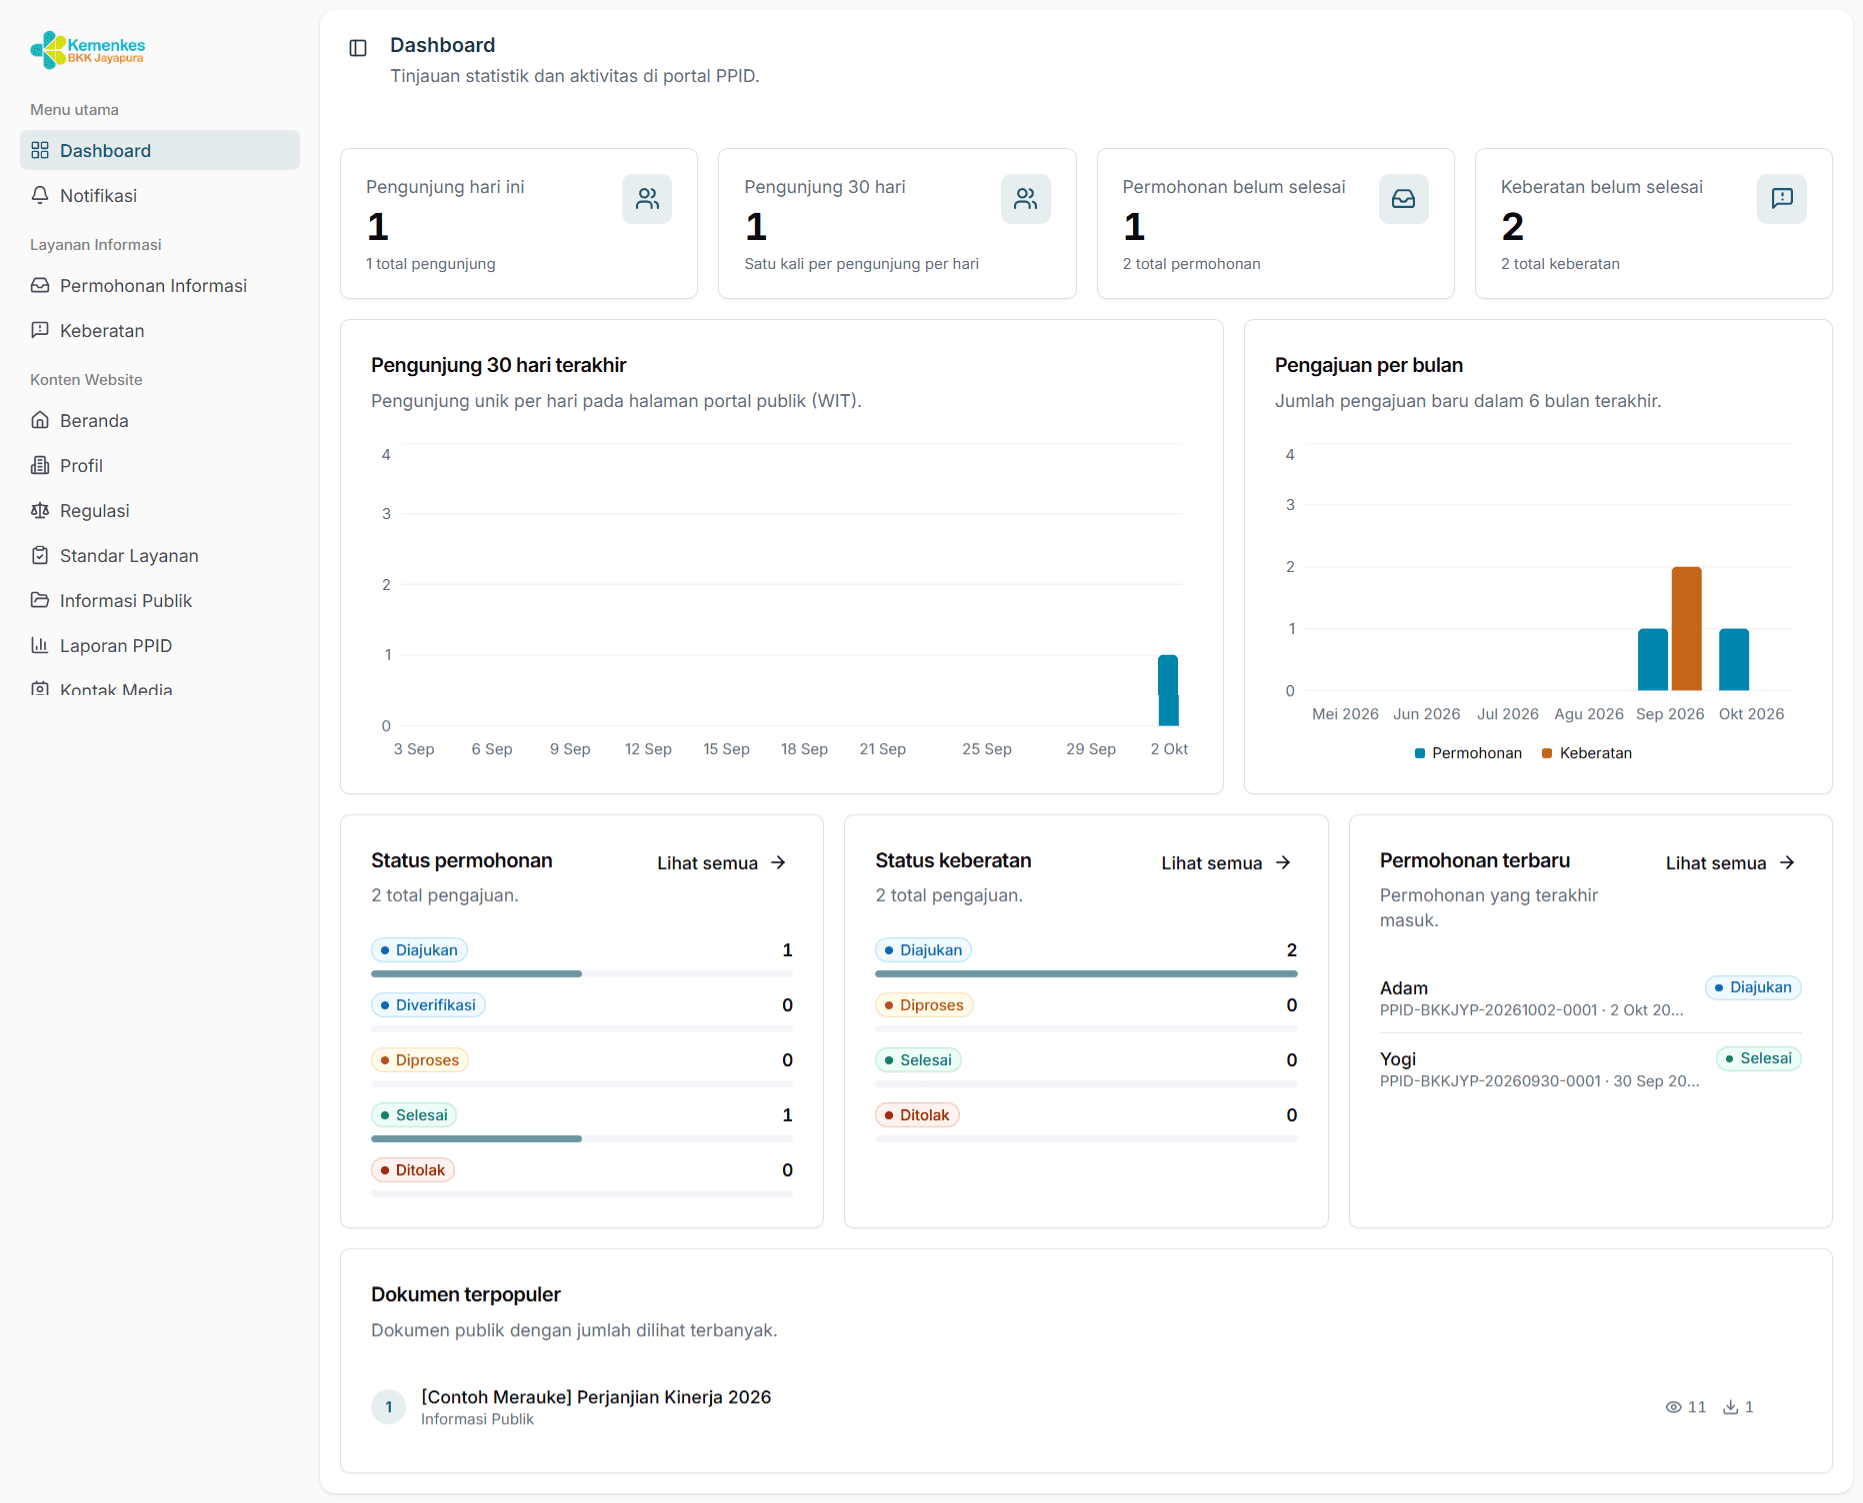The height and width of the screenshot is (1503, 1863).
Task: Open Adam's latest request entry
Action: tap(1590, 998)
